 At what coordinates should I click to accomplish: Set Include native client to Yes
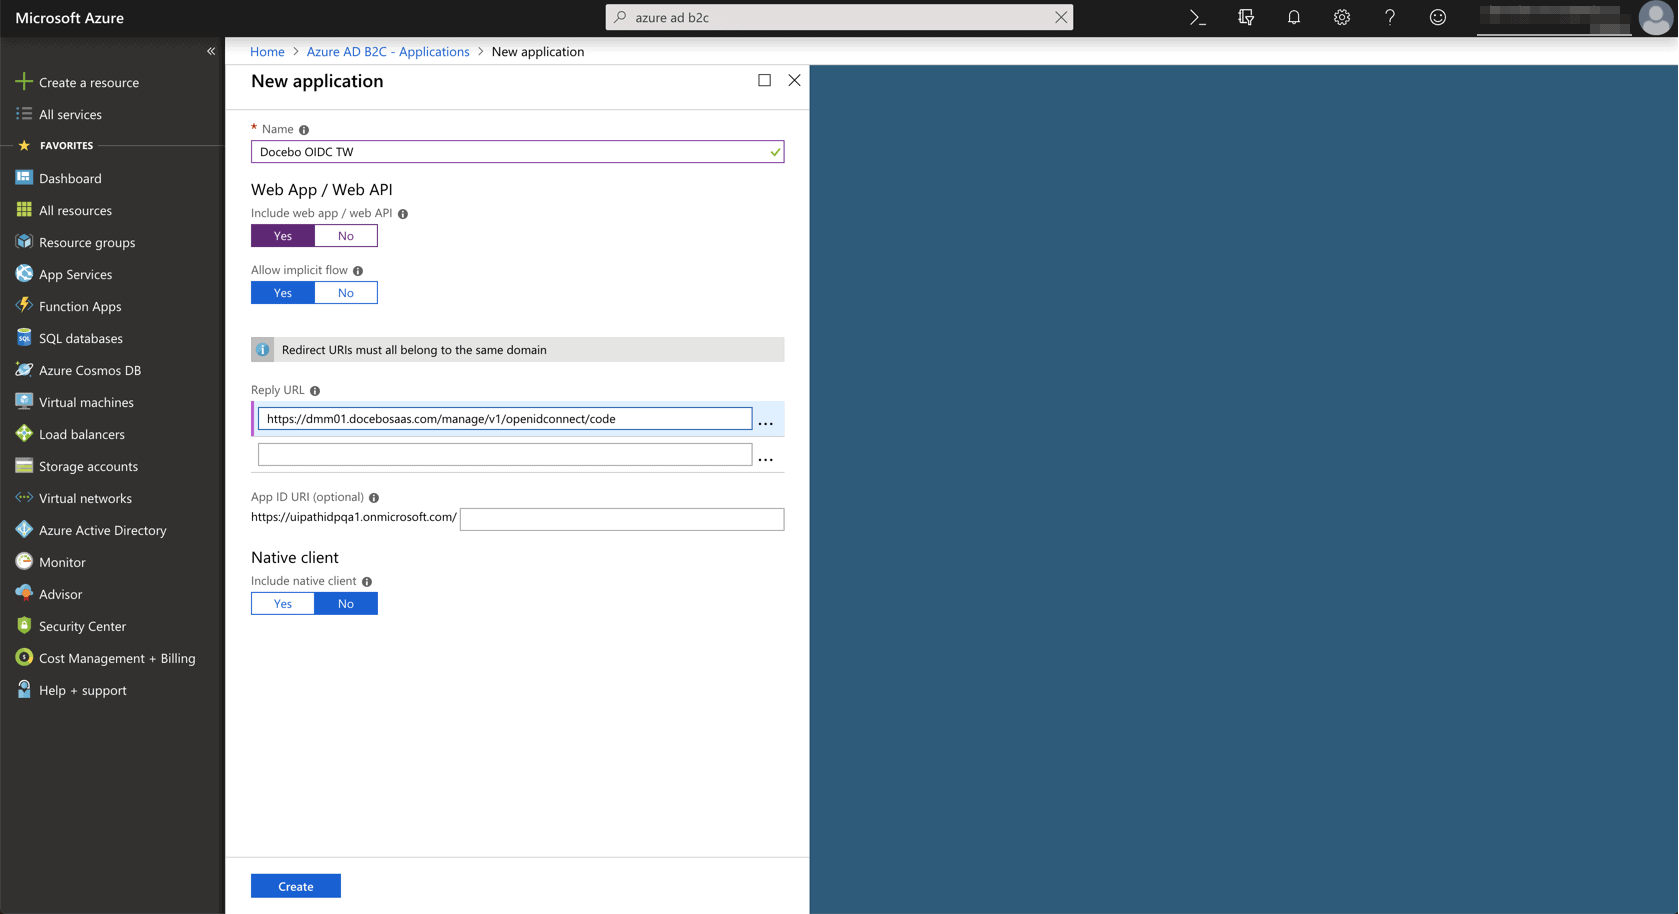click(283, 604)
